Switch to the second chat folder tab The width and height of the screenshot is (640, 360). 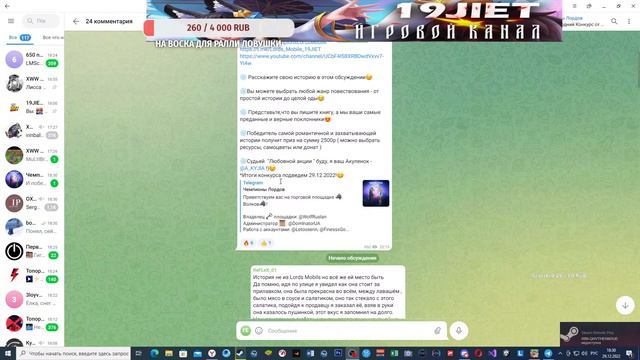[53, 38]
